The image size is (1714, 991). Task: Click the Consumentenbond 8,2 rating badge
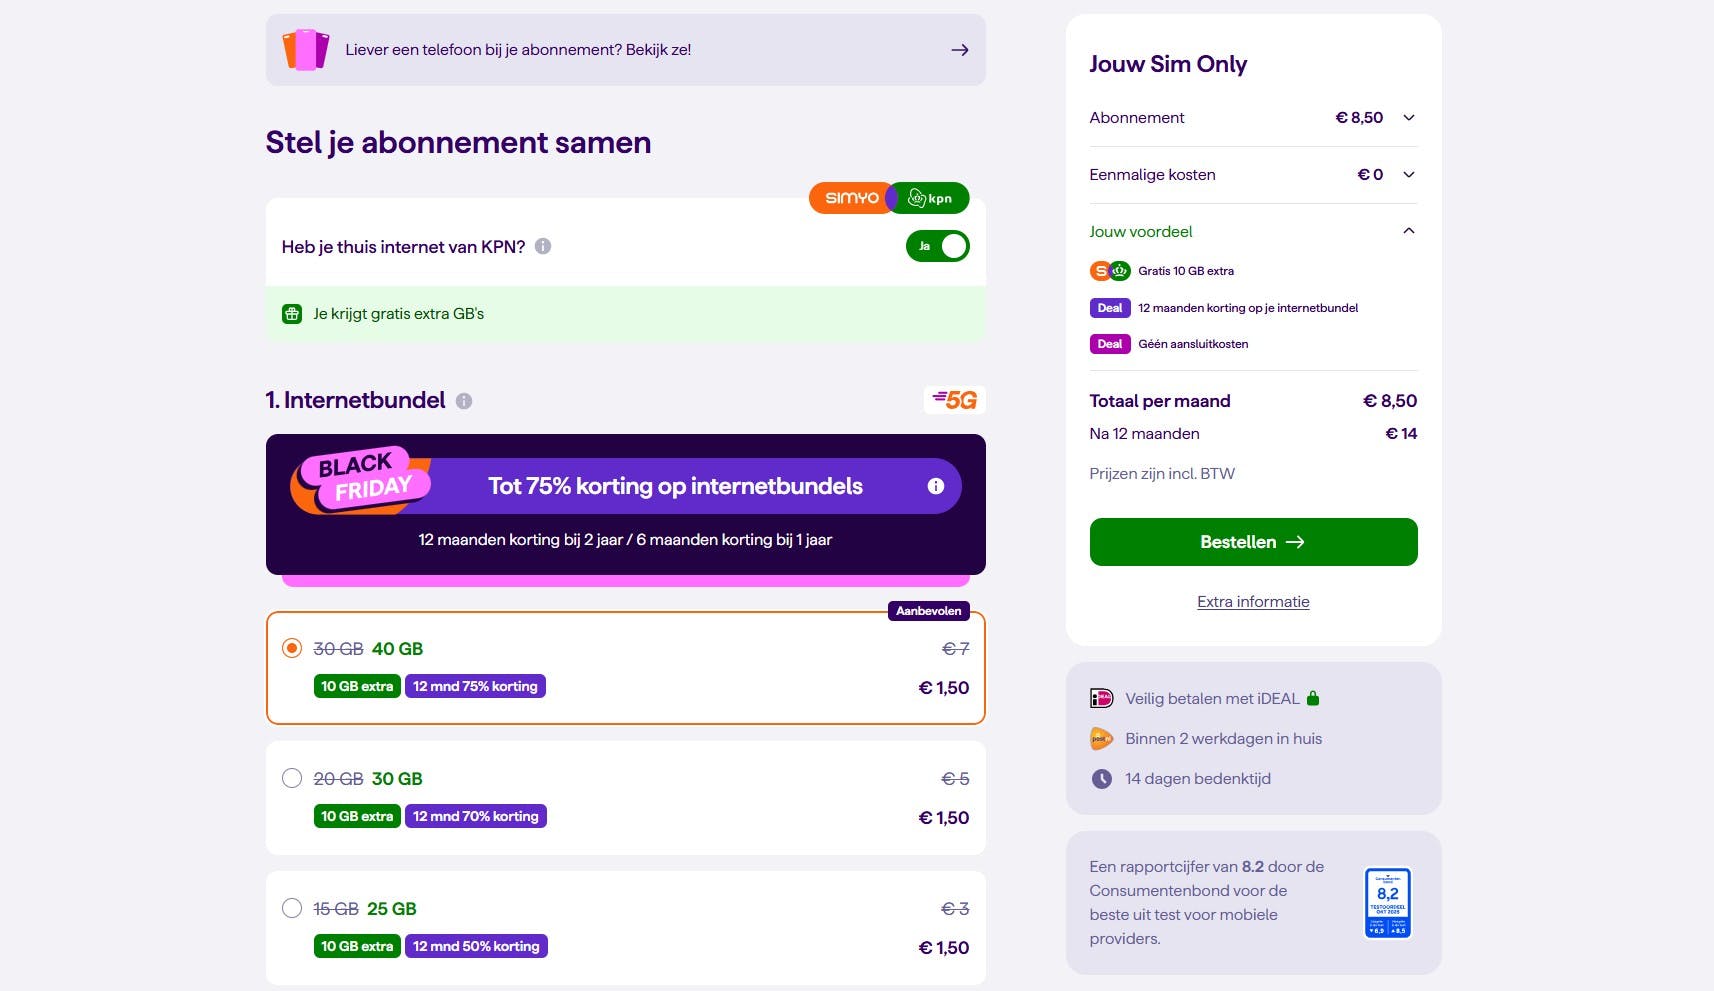(1388, 903)
